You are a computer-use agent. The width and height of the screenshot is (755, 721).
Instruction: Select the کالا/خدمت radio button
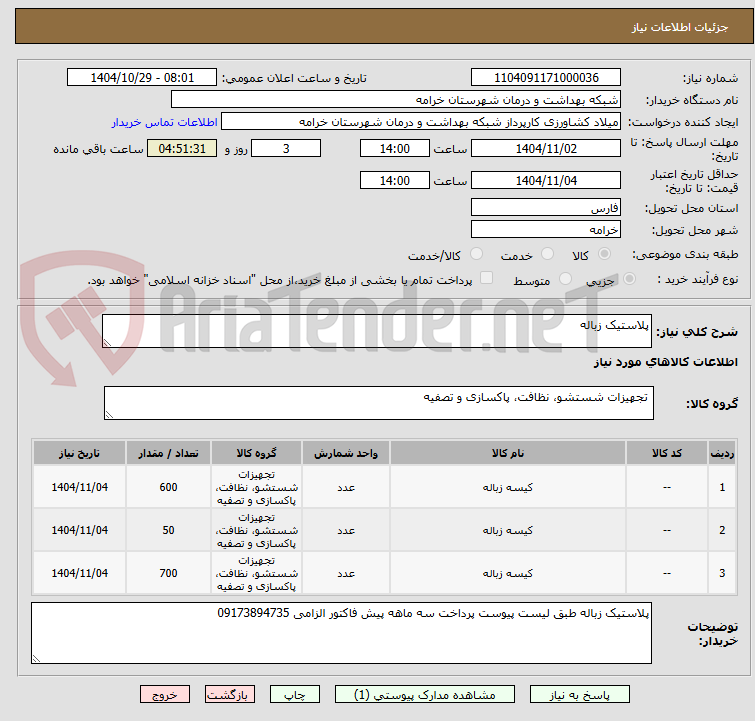[476, 254]
